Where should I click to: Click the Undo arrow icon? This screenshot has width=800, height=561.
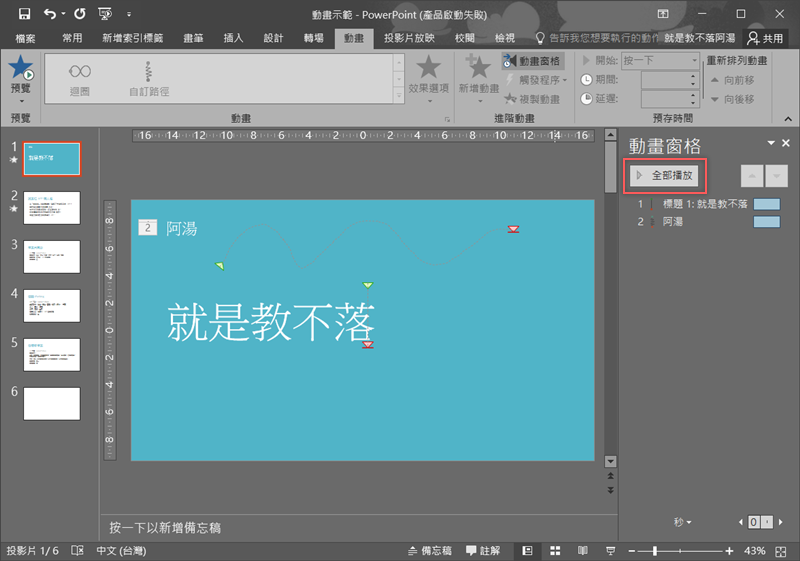(49, 14)
